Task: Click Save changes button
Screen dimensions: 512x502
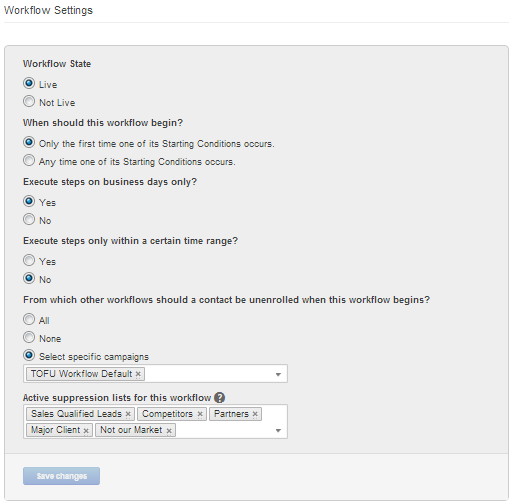Action: pyautogui.click(x=61, y=476)
